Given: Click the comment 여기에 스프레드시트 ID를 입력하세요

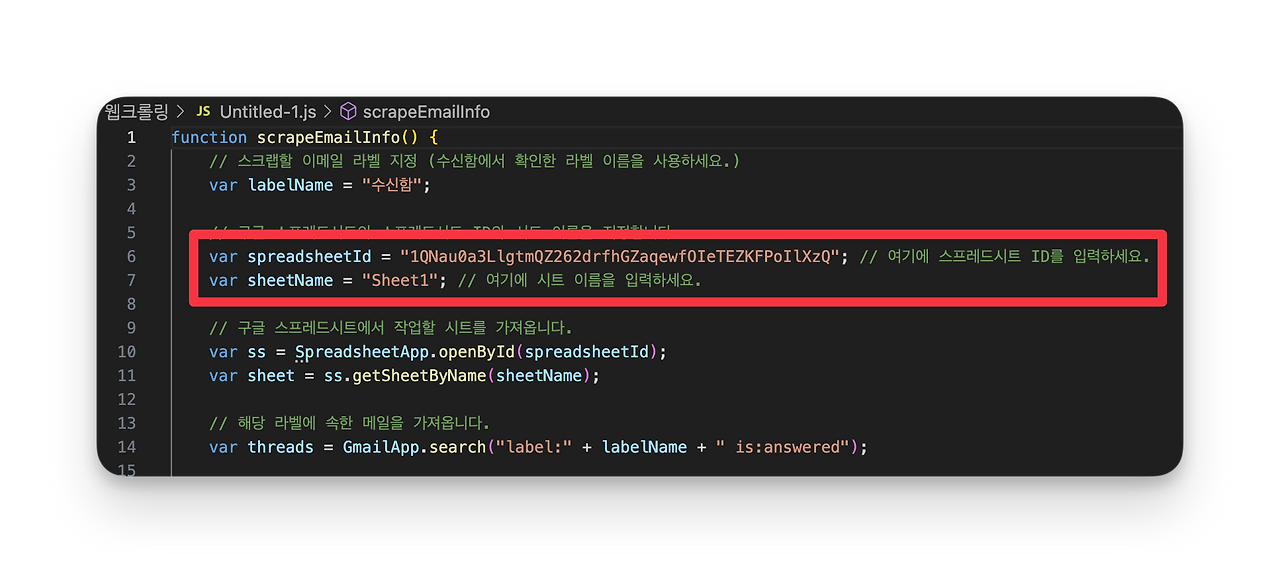Looking at the screenshot, I should [1004, 257].
